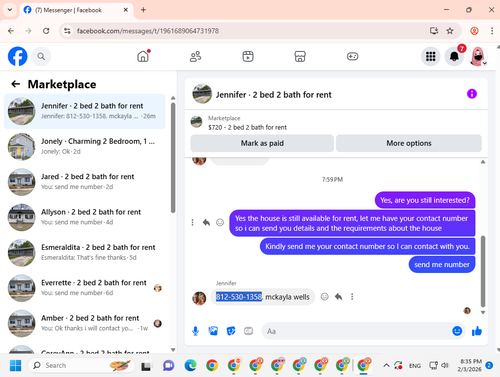Viewport: 500px width, 377px height.
Task: Click the Mark as paid button
Action: [x=262, y=143]
